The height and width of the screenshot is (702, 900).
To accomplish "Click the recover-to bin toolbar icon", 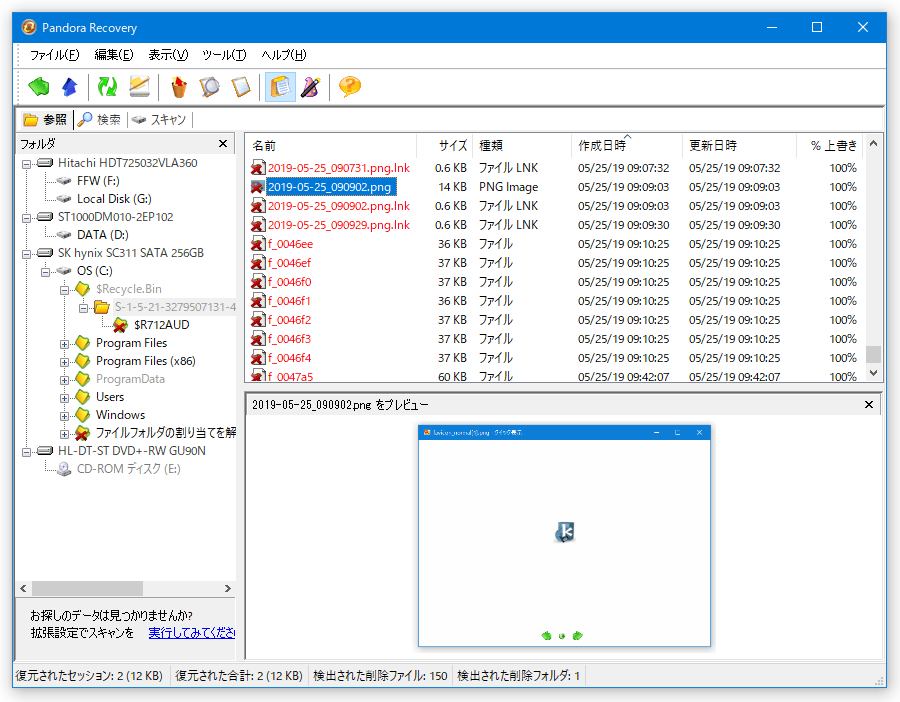I will tap(179, 87).
